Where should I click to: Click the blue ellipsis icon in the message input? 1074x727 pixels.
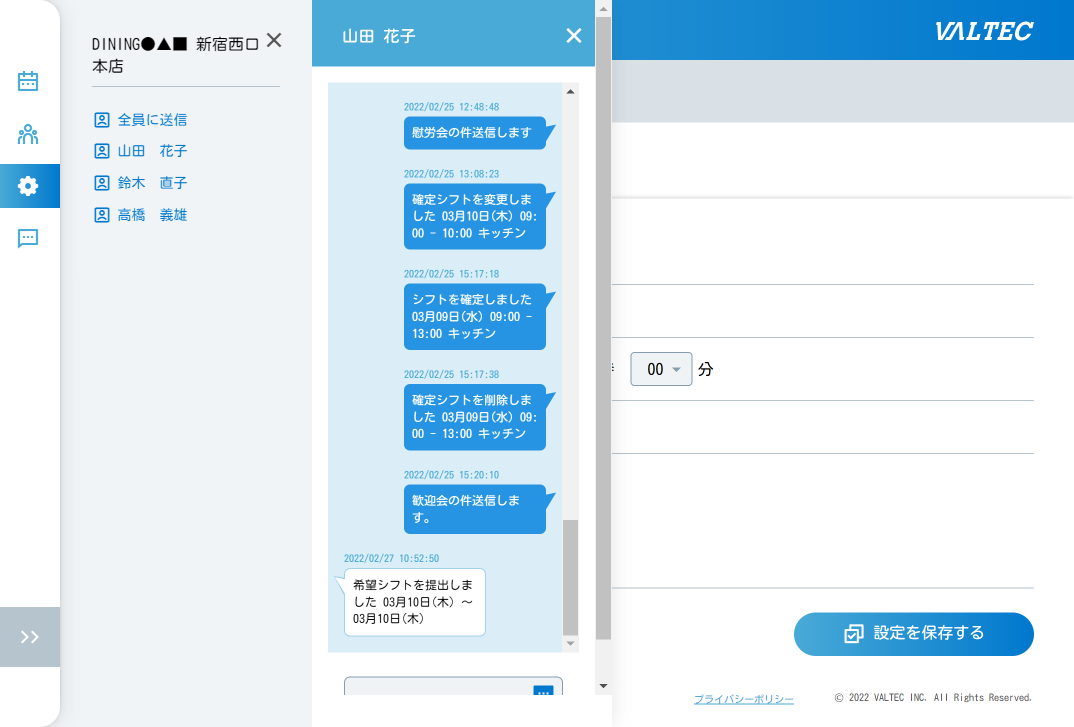(x=541, y=692)
